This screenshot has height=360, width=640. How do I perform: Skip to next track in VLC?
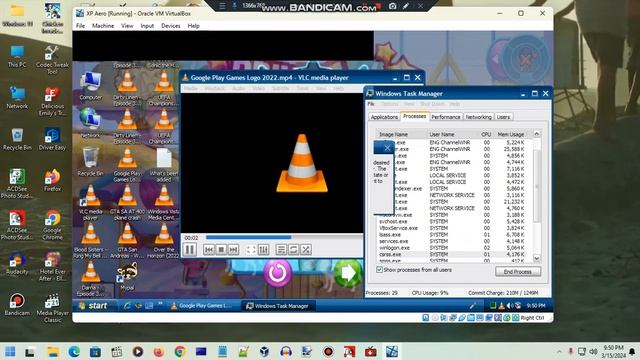233,250
